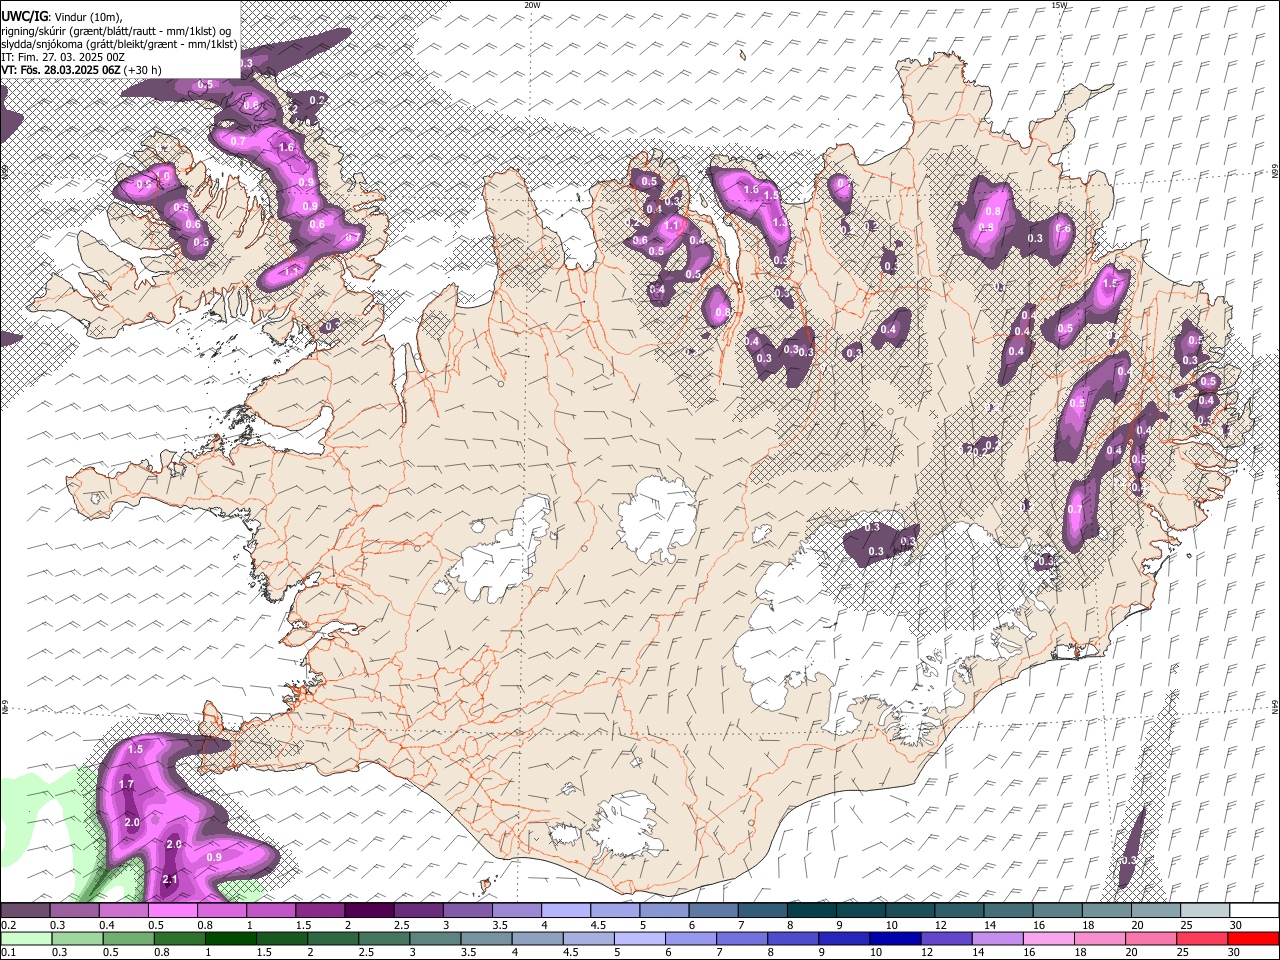Click the lower legend dark blue swatch at 10
The width and height of the screenshot is (1280, 960).
(893, 938)
